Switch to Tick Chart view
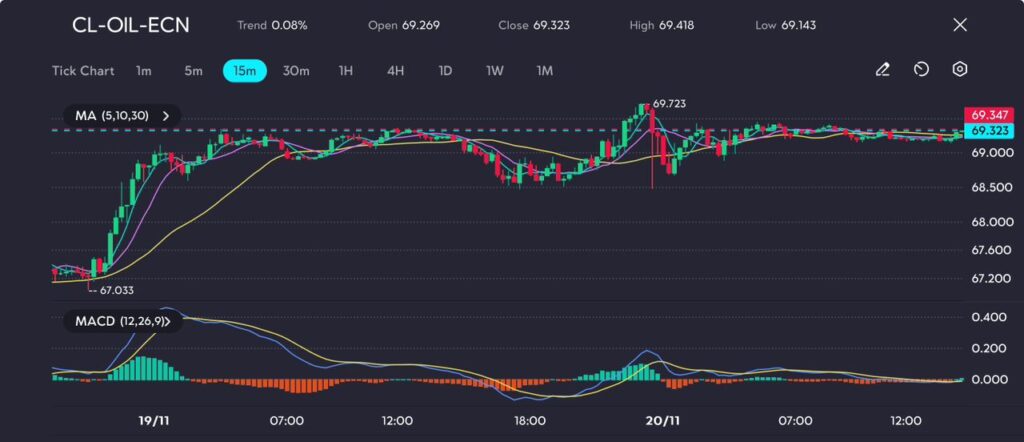This screenshot has height=442, width=1024. coord(82,71)
